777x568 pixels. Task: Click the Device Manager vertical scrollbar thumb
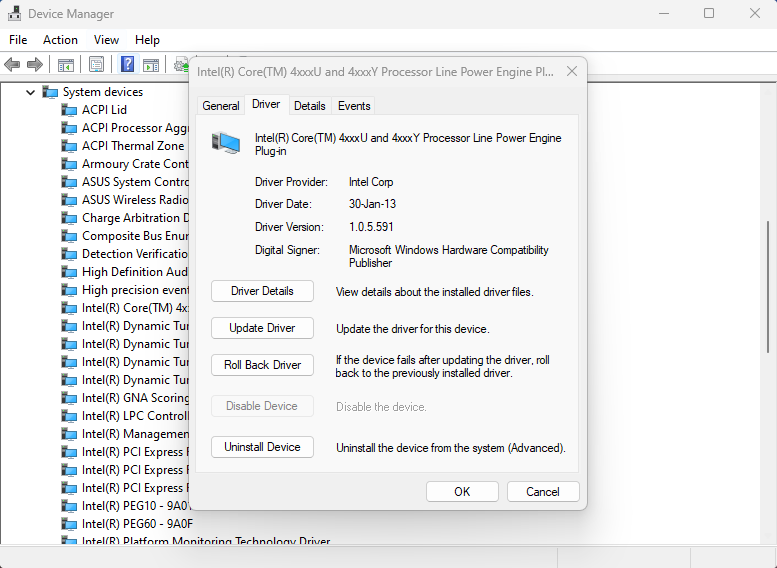pyautogui.click(x=768, y=286)
